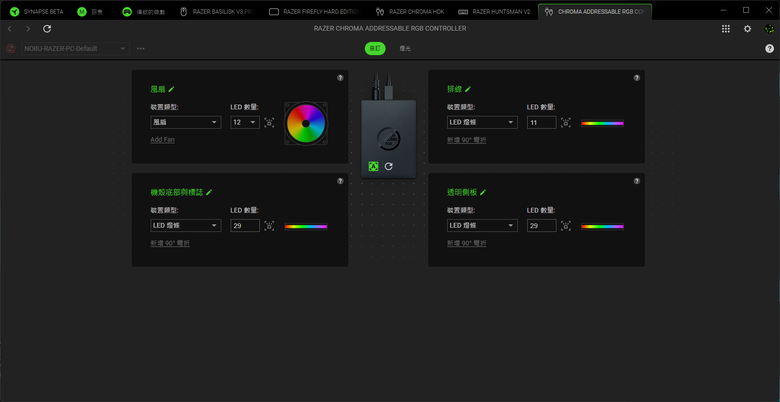Open help icon on 風扇 card

(x=340, y=78)
